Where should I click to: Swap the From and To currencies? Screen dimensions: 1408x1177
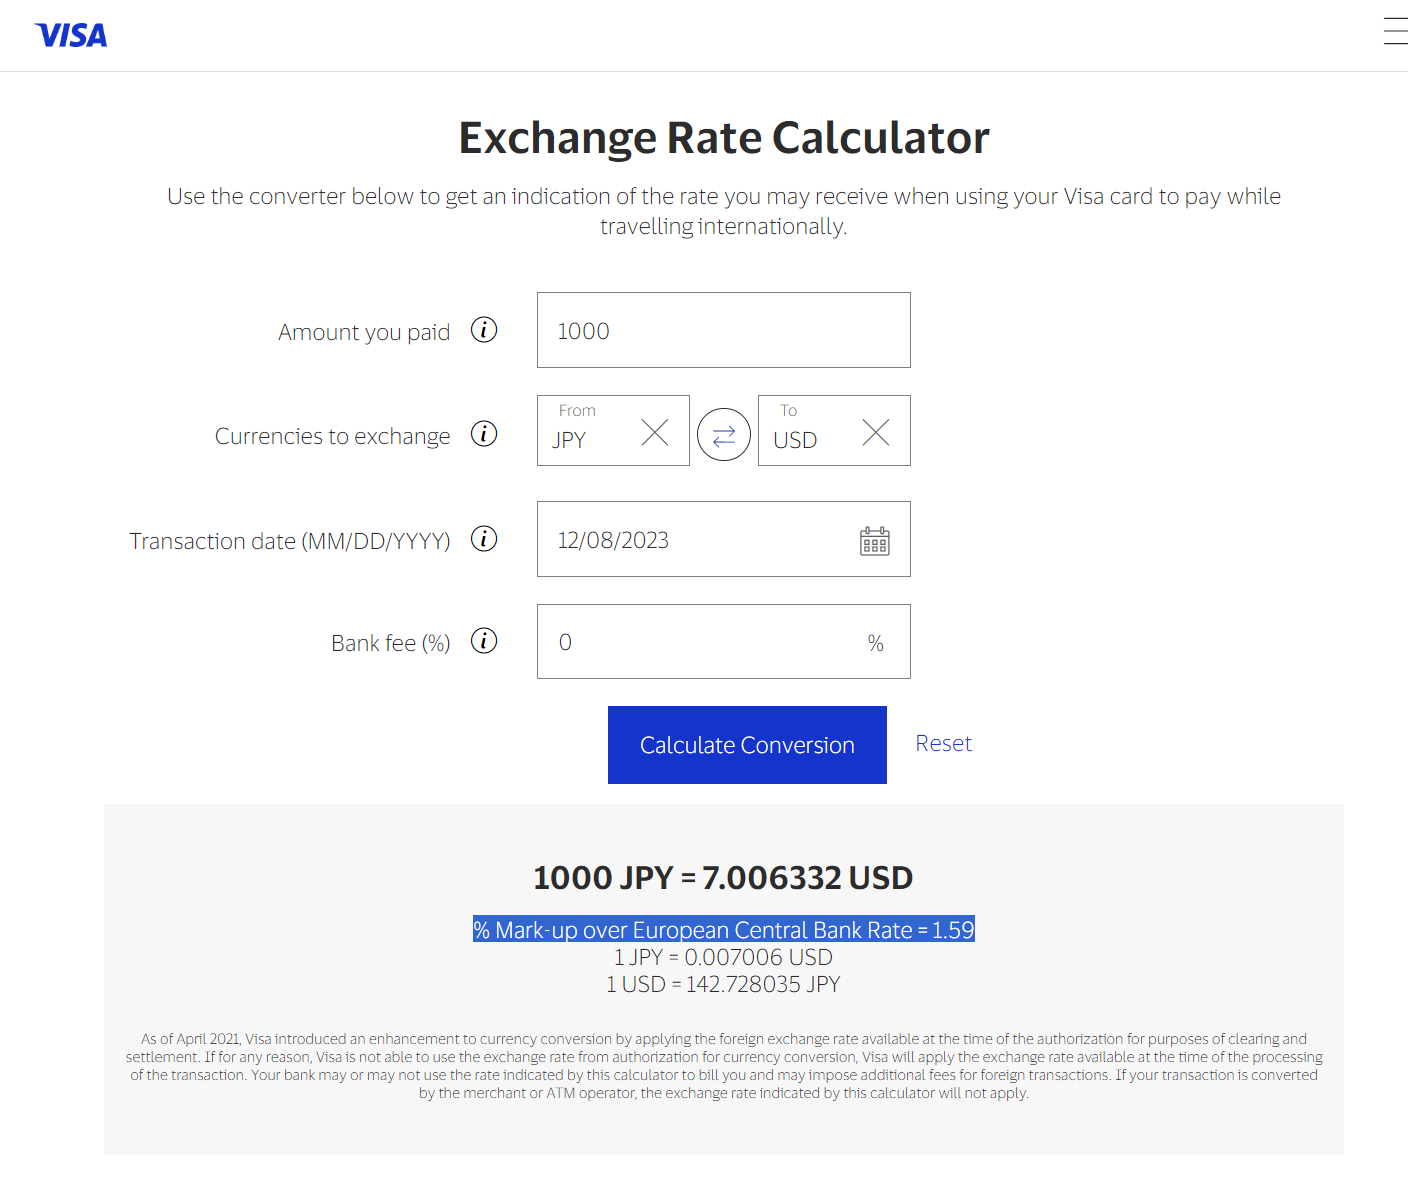coord(724,435)
